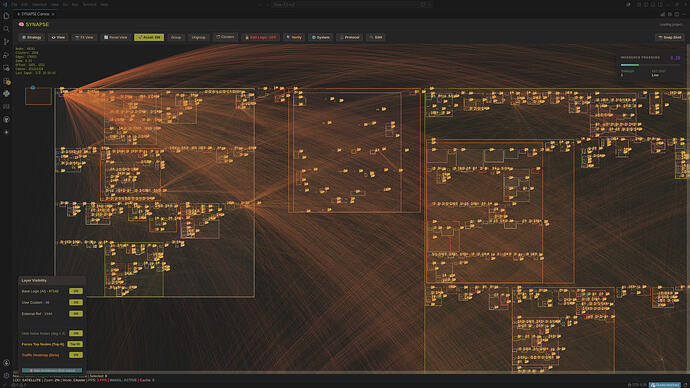Image resolution: width=690 pixels, height=388 pixels.
Task: Click the highlighted Asset toolbar button
Action: [149, 37]
